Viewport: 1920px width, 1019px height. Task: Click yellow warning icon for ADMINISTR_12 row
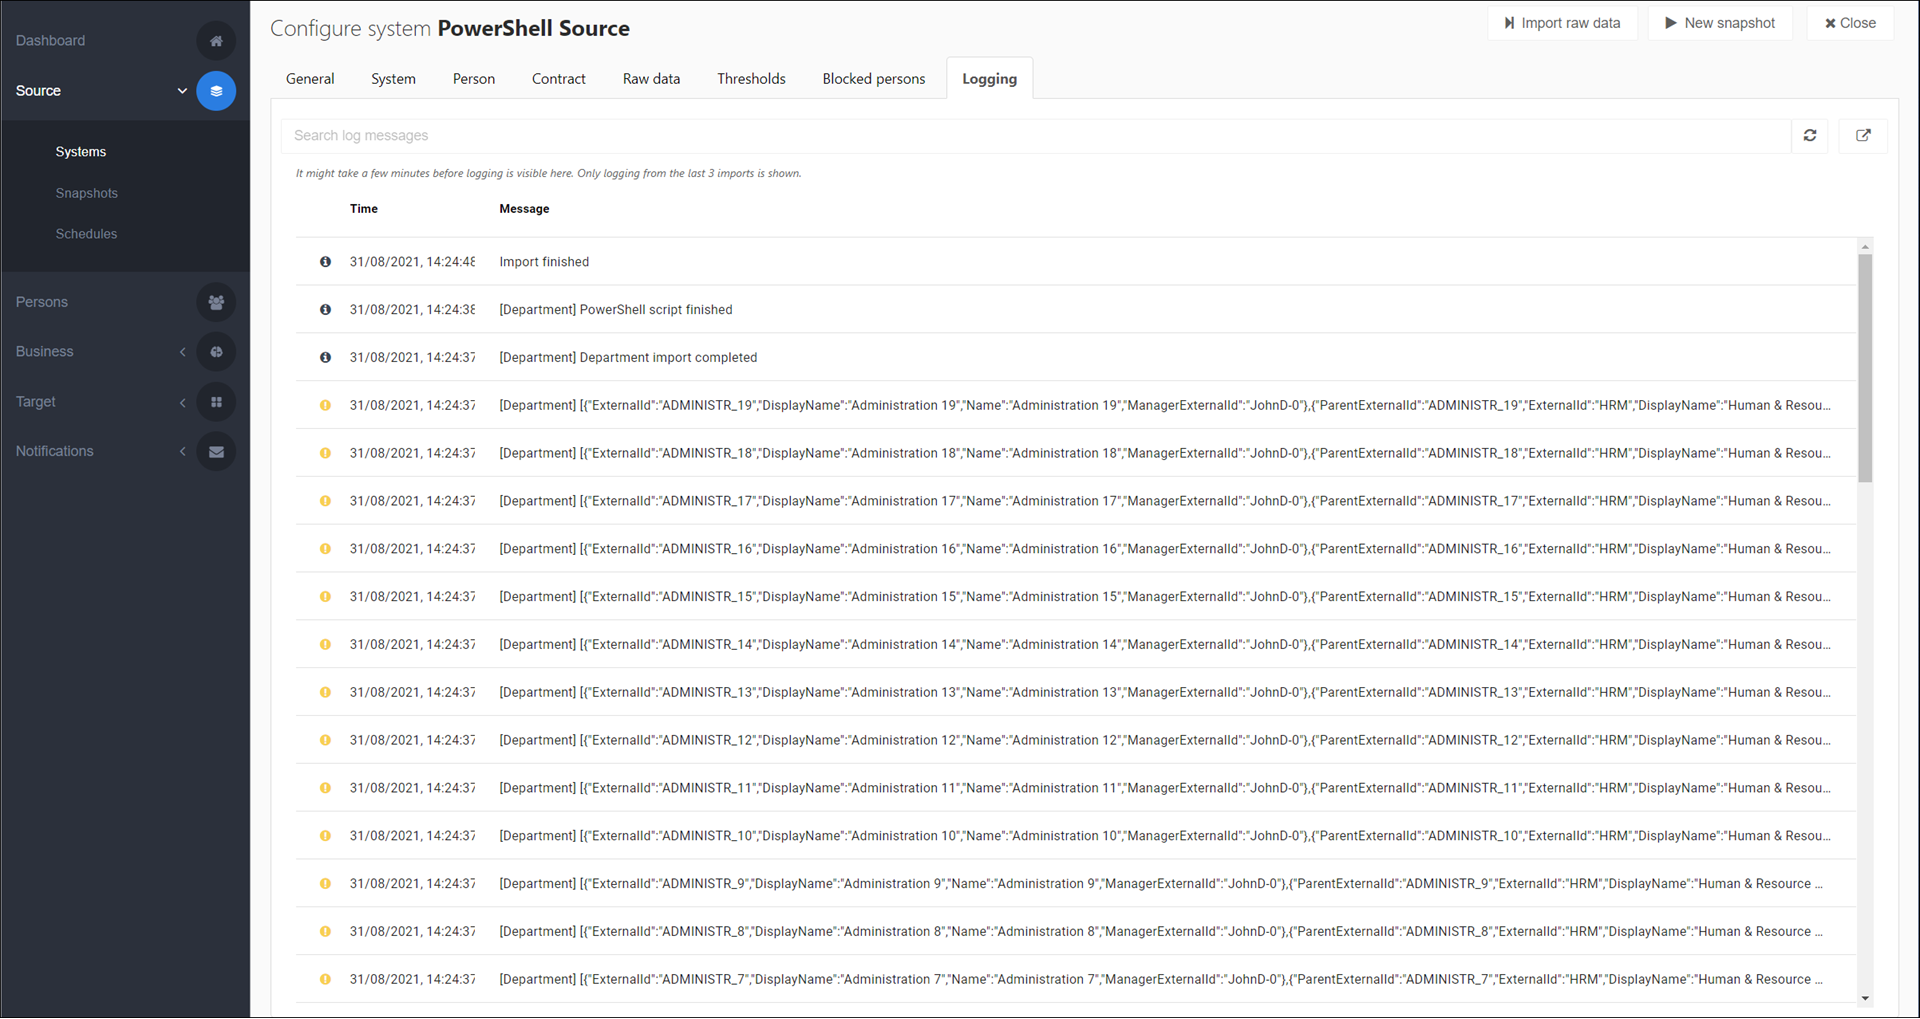click(325, 740)
